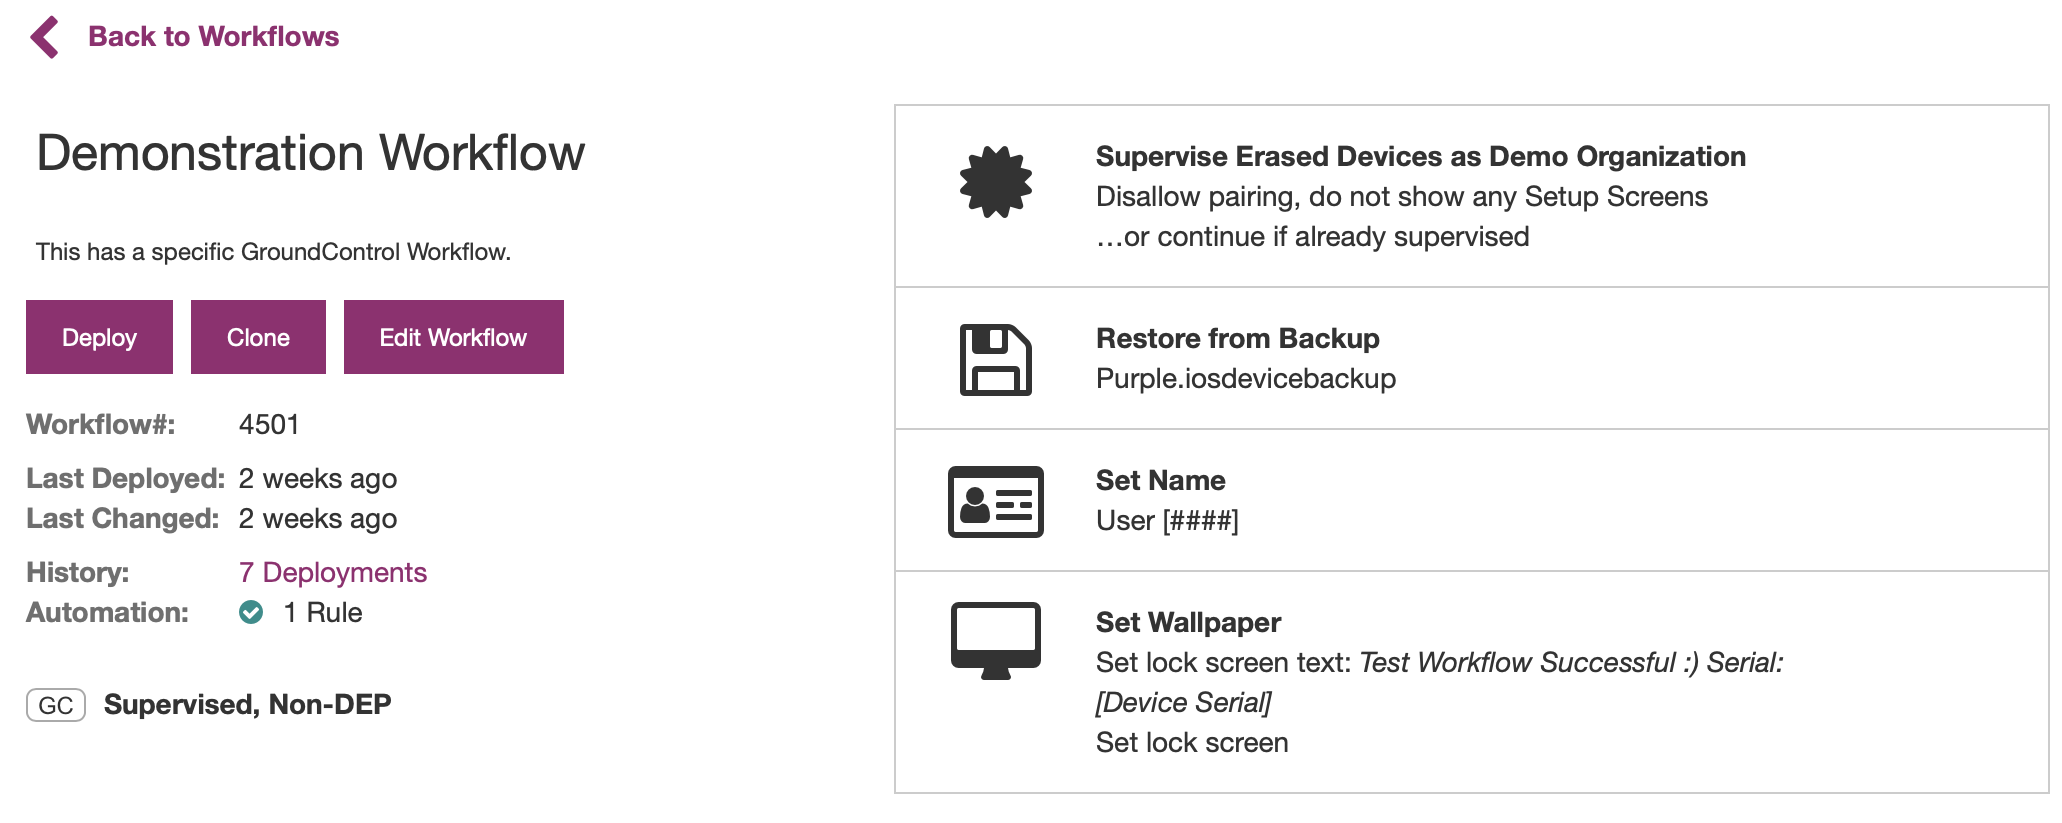Select the Supervise Erased Devices step title
The width and height of the screenshot is (2062, 823).
(1420, 157)
